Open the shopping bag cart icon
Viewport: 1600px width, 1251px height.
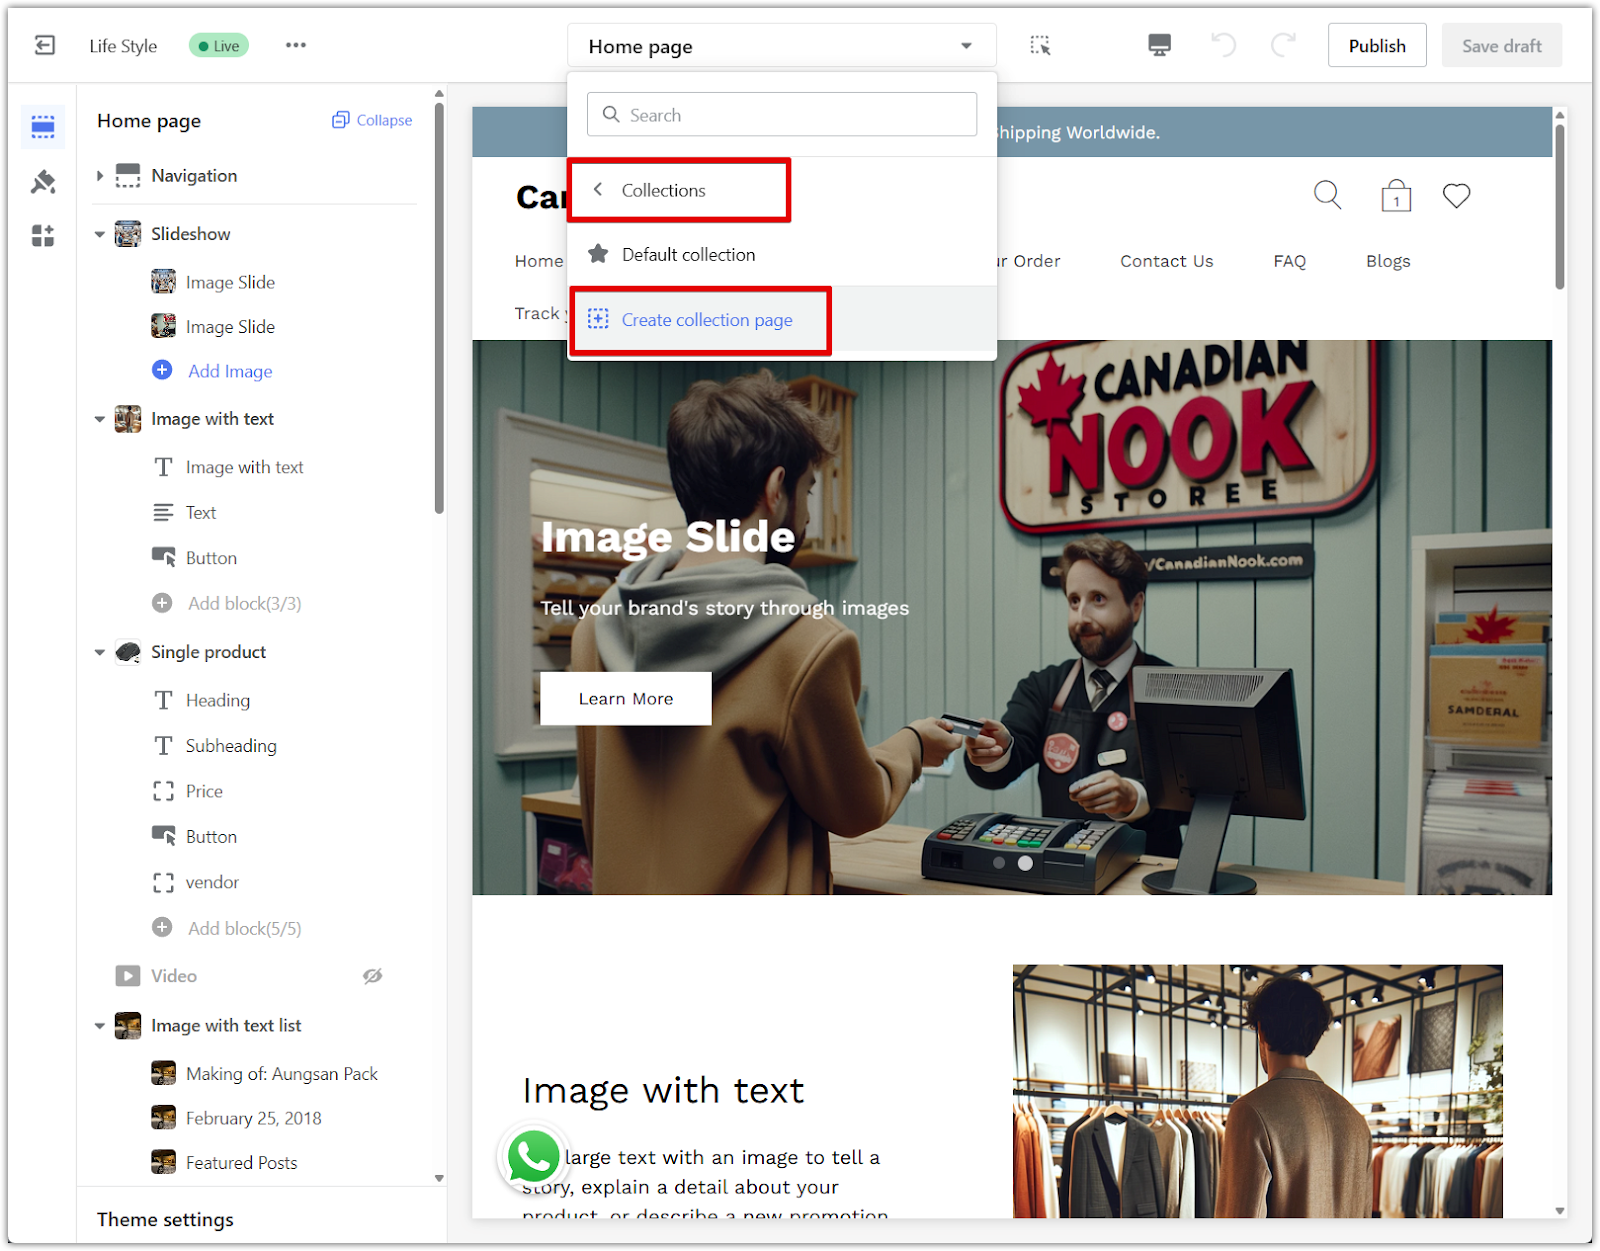click(x=1396, y=195)
